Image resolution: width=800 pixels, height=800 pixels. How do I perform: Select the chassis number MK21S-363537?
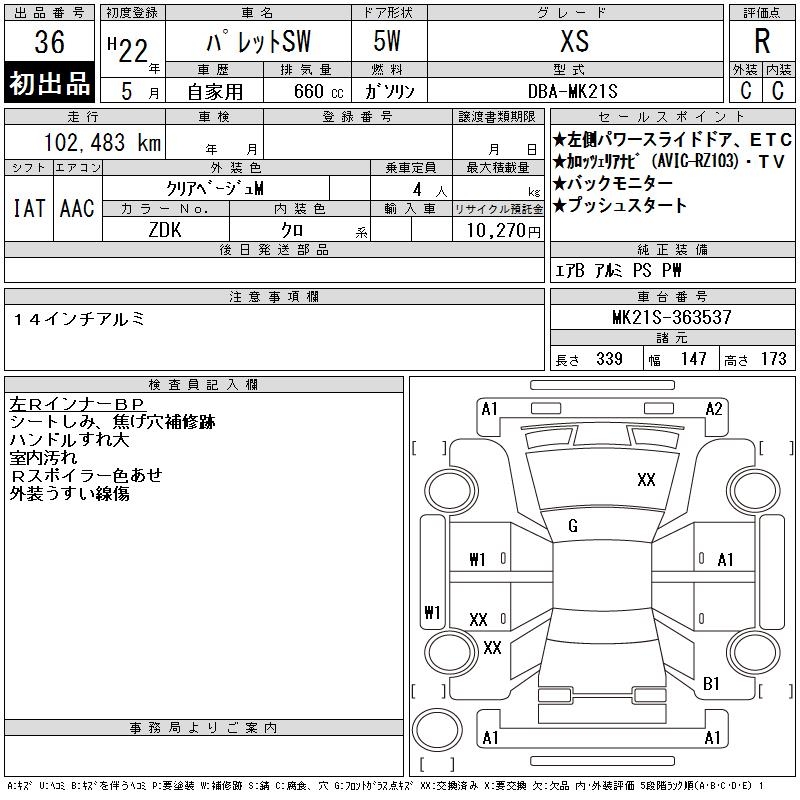tap(672, 317)
